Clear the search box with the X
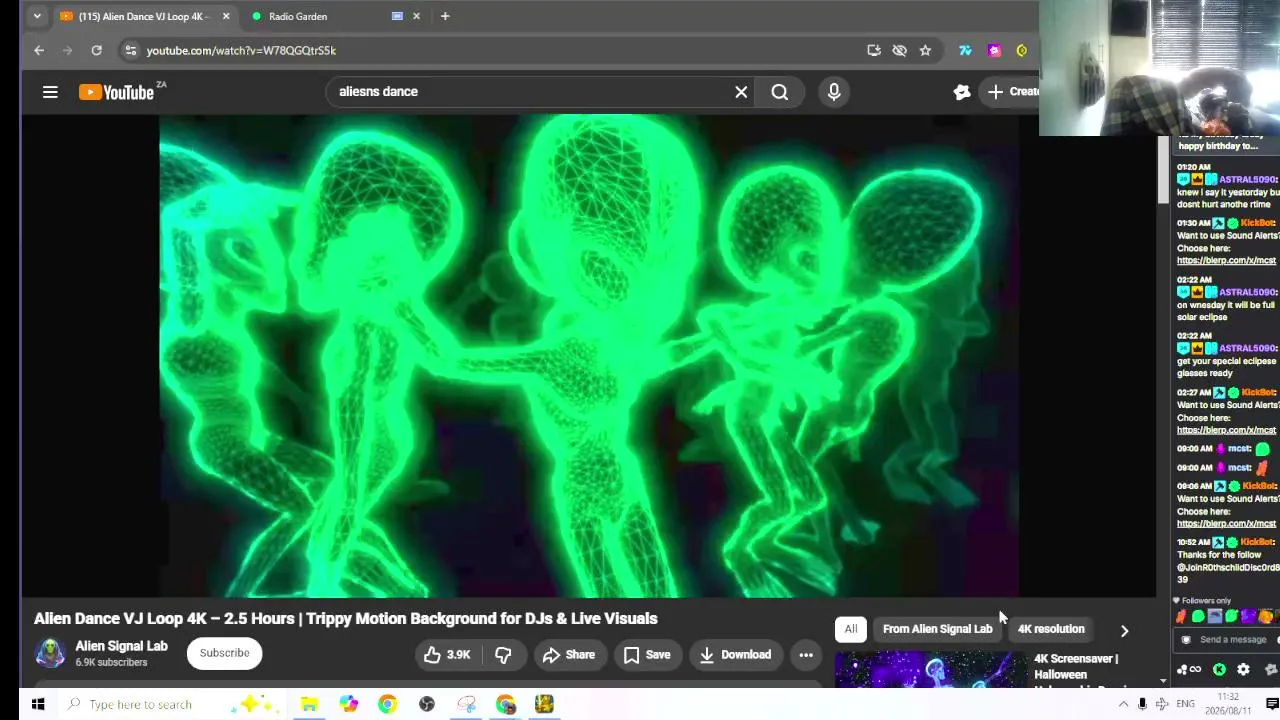This screenshot has width=1280, height=720. 741,92
